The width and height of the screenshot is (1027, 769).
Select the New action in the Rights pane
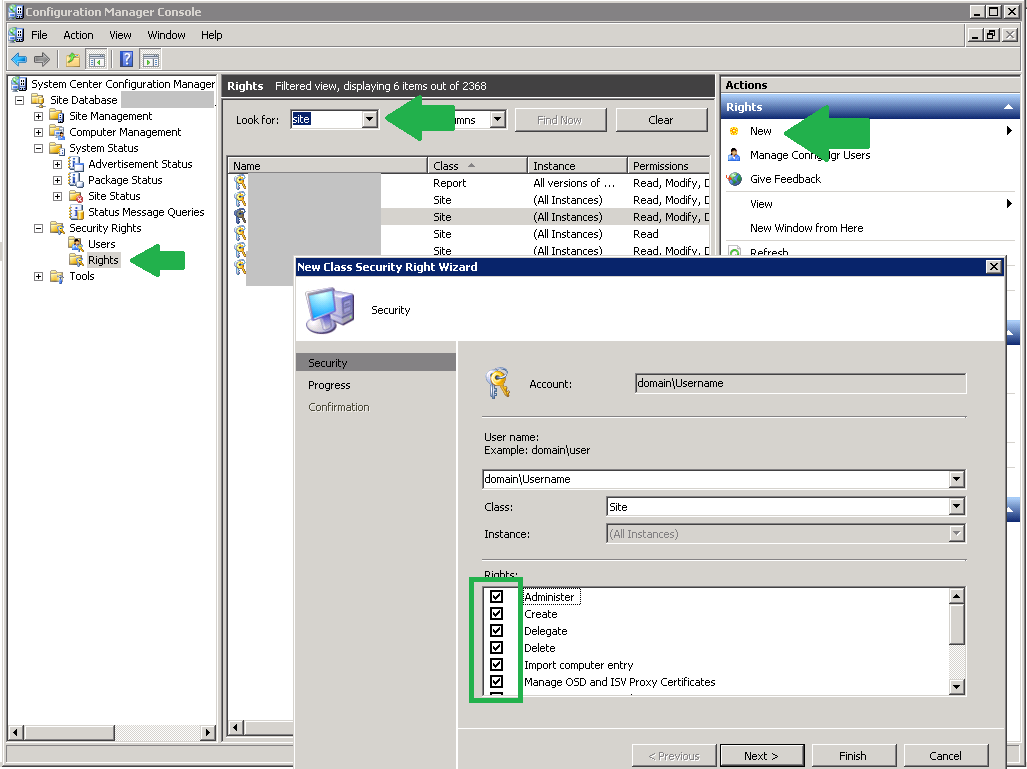[x=759, y=130]
